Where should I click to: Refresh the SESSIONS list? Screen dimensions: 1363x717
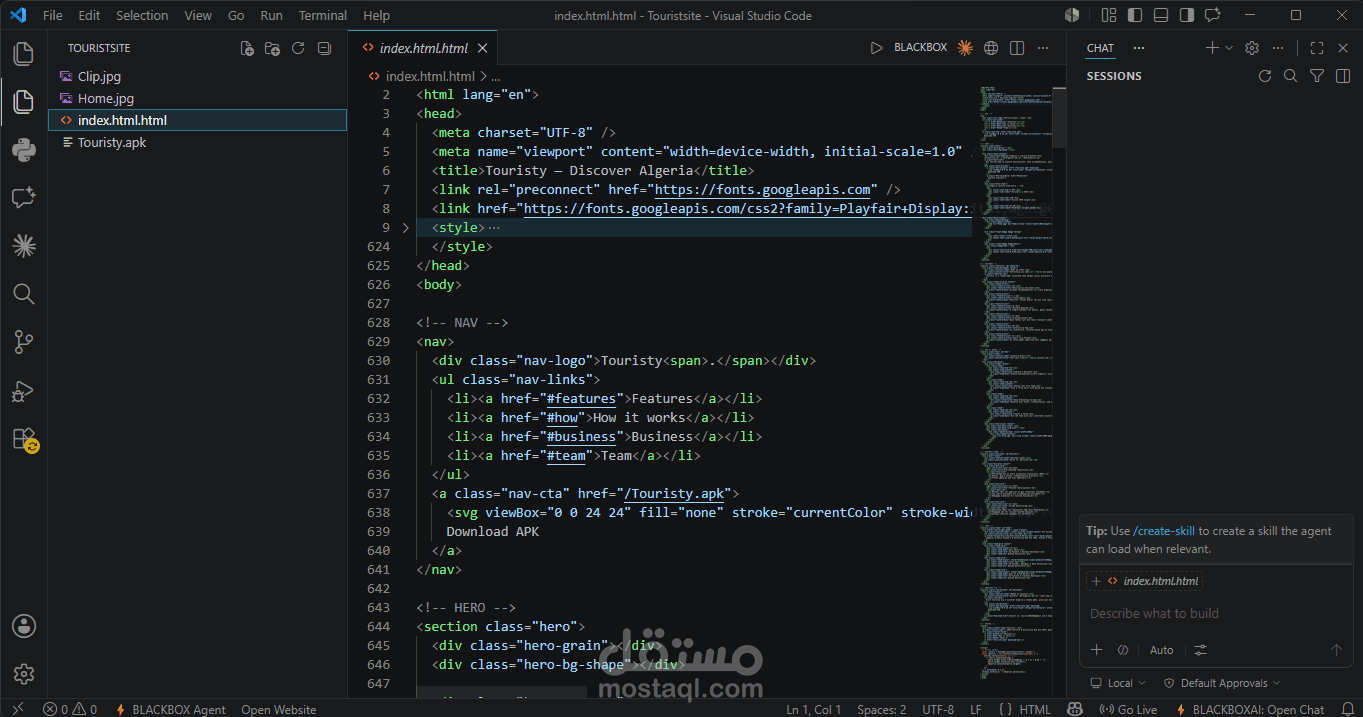click(x=1265, y=76)
